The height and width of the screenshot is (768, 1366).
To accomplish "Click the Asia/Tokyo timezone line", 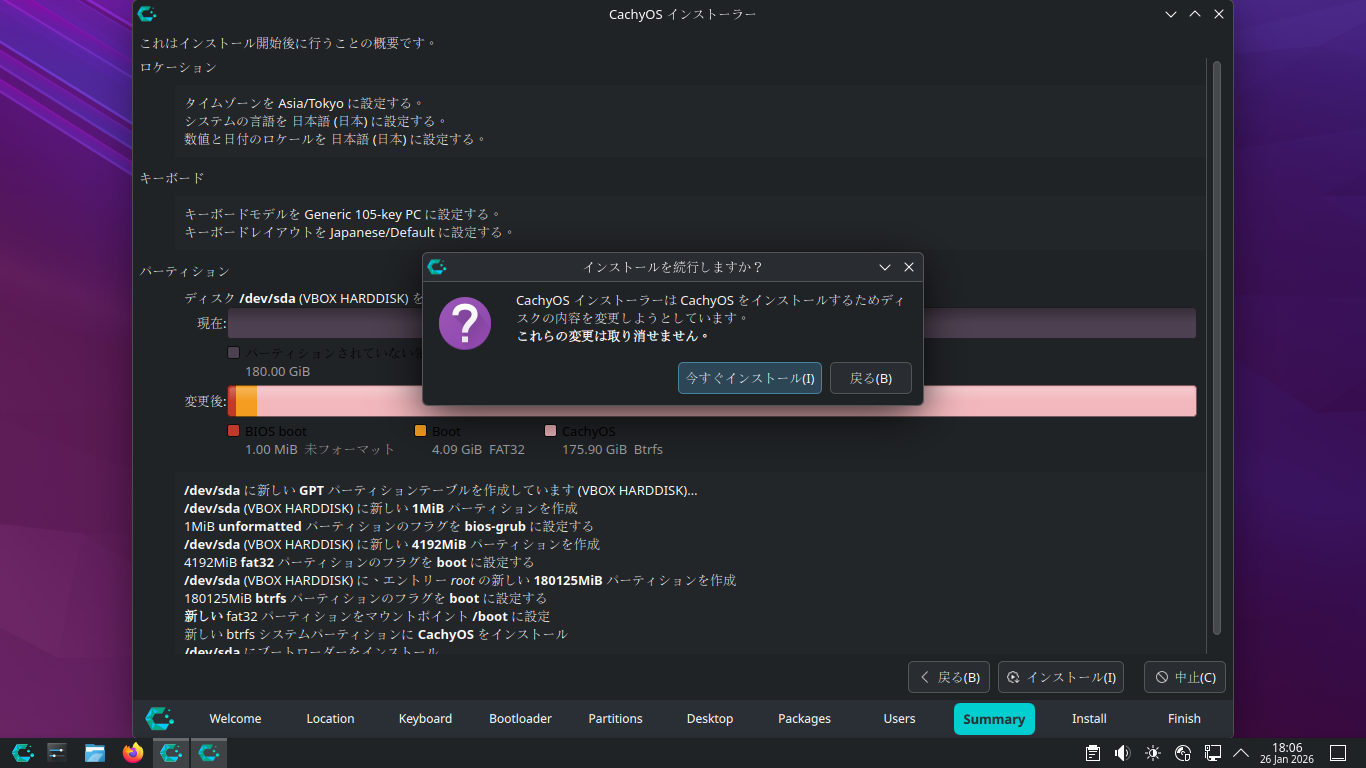I will click(305, 103).
